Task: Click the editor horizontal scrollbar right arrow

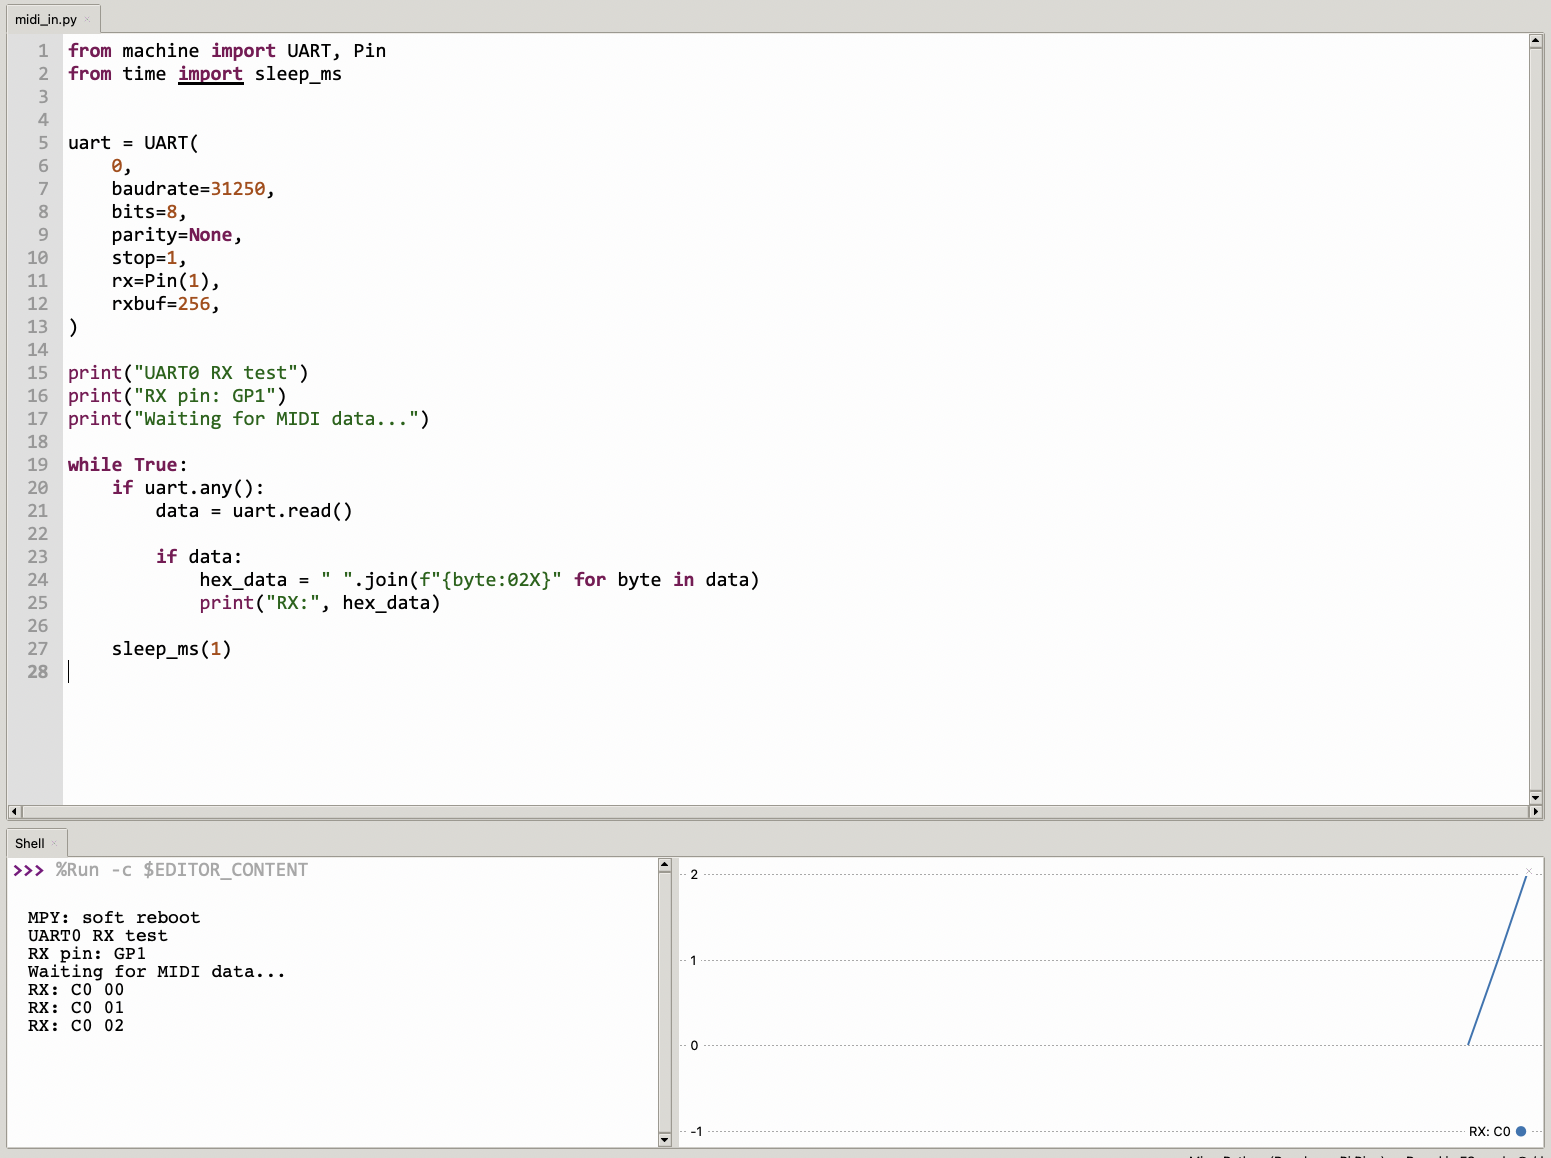Action: coord(1535,811)
